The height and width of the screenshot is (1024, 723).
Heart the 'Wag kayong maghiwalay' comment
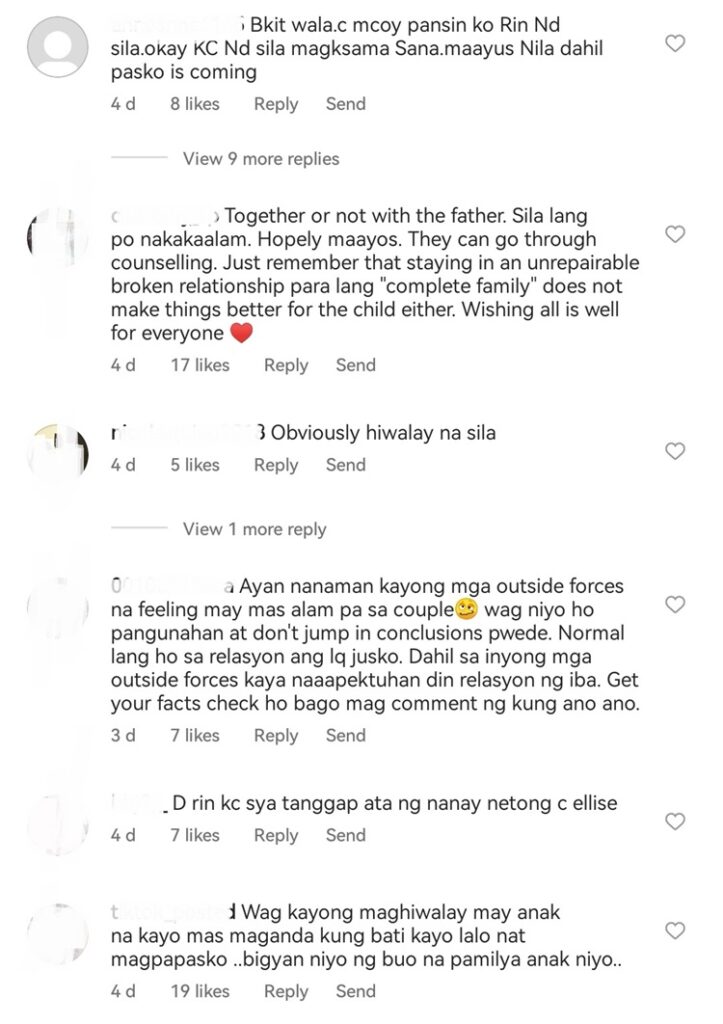[675, 930]
